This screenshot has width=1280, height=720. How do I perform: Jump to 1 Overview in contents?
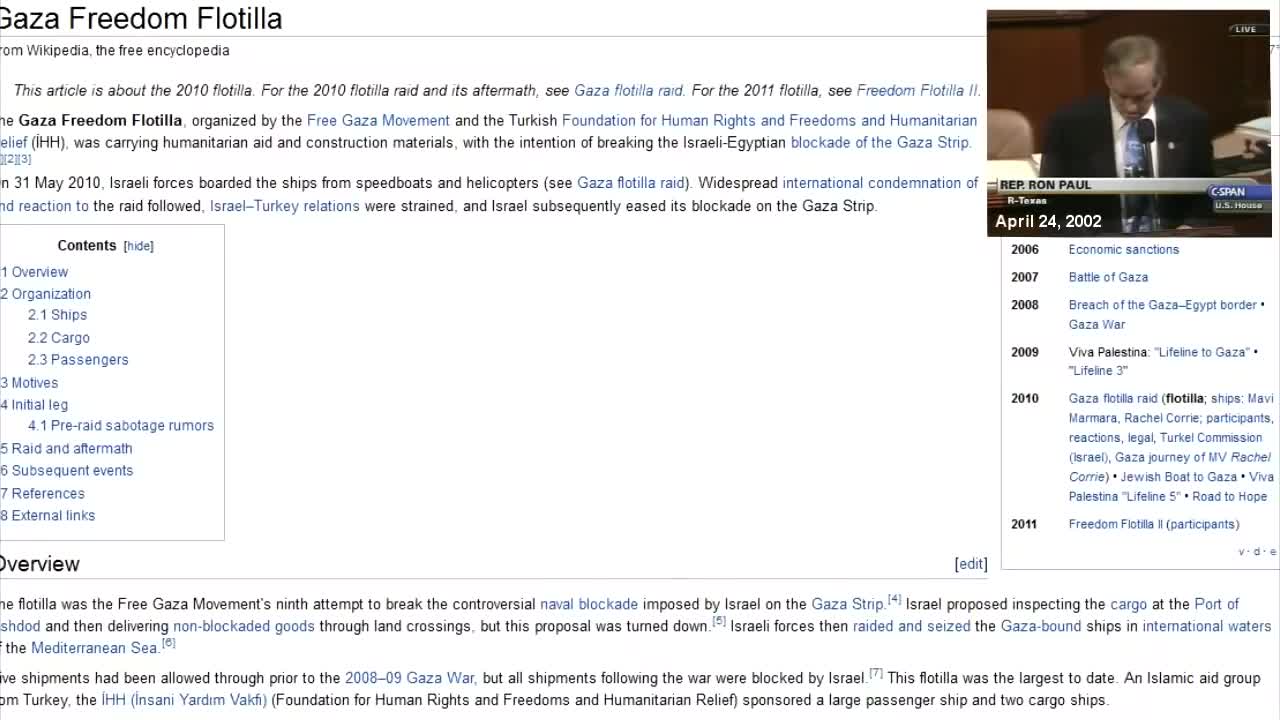tap(35, 272)
